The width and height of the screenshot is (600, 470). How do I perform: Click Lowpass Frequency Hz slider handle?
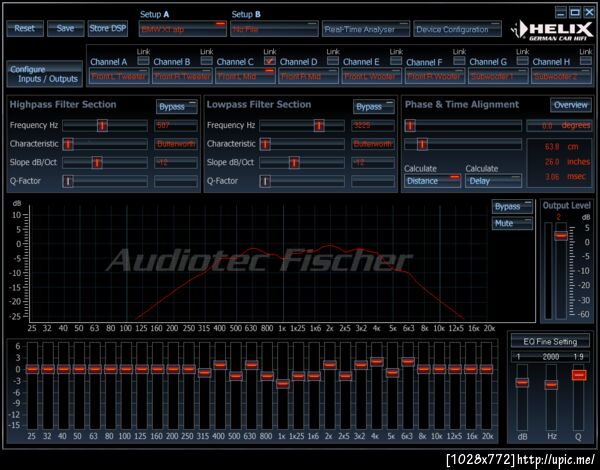pos(319,126)
